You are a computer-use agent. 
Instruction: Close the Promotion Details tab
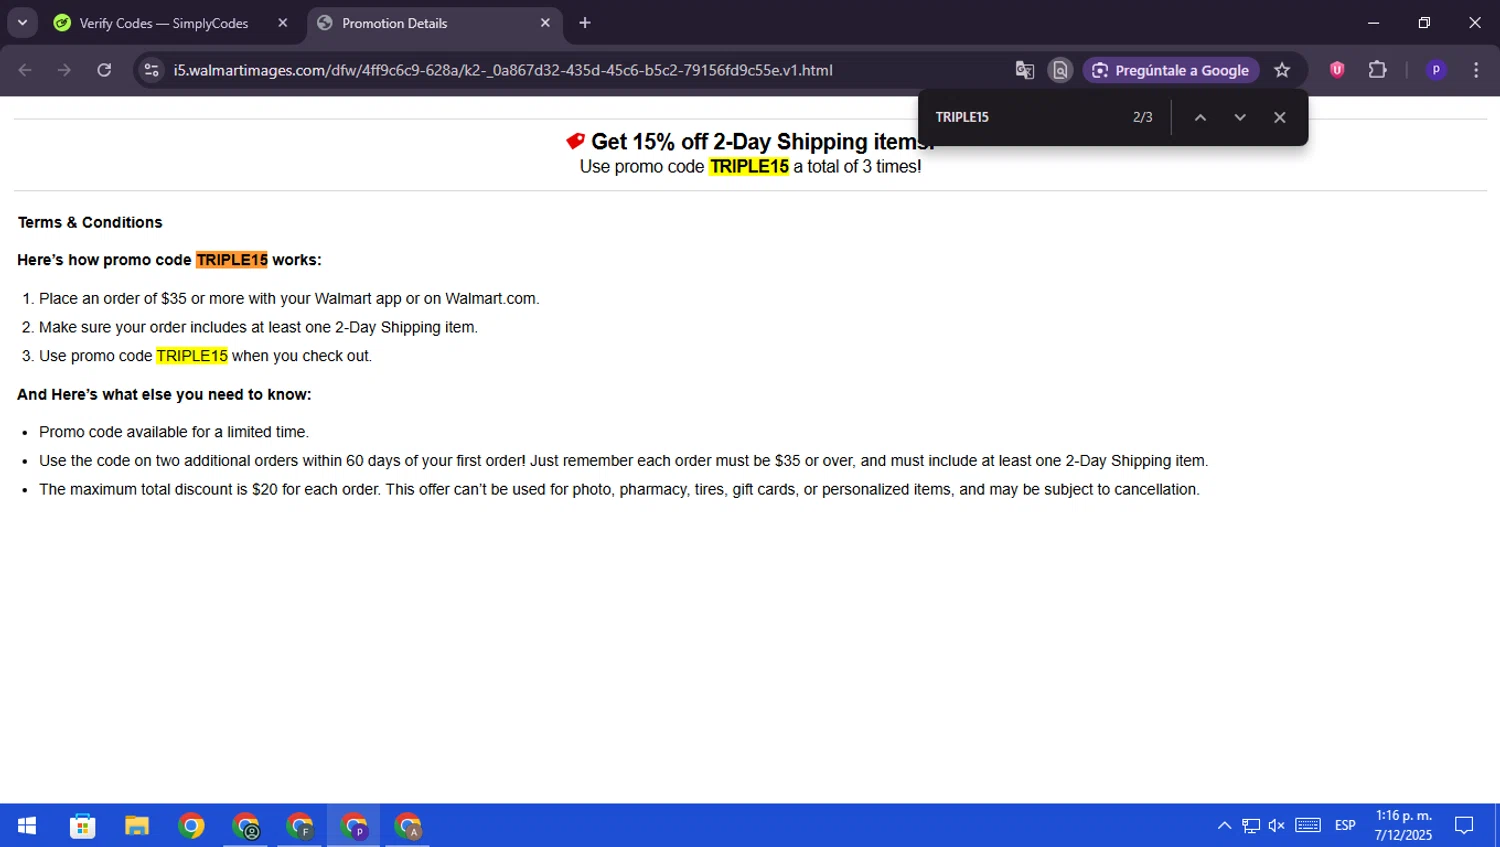click(x=545, y=23)
